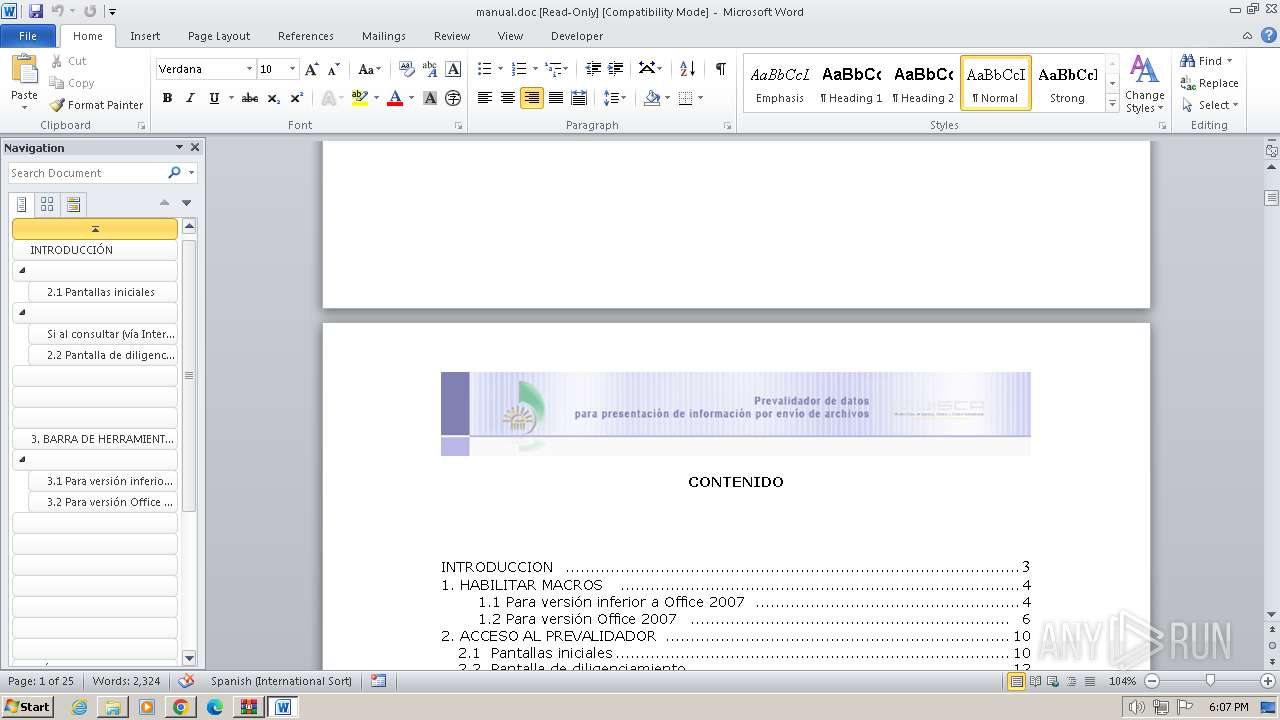Image resolution: width=1280 pixels, height=720 pixels.
Task: Click the Print Layout view icon
Action: (1017, 681)
